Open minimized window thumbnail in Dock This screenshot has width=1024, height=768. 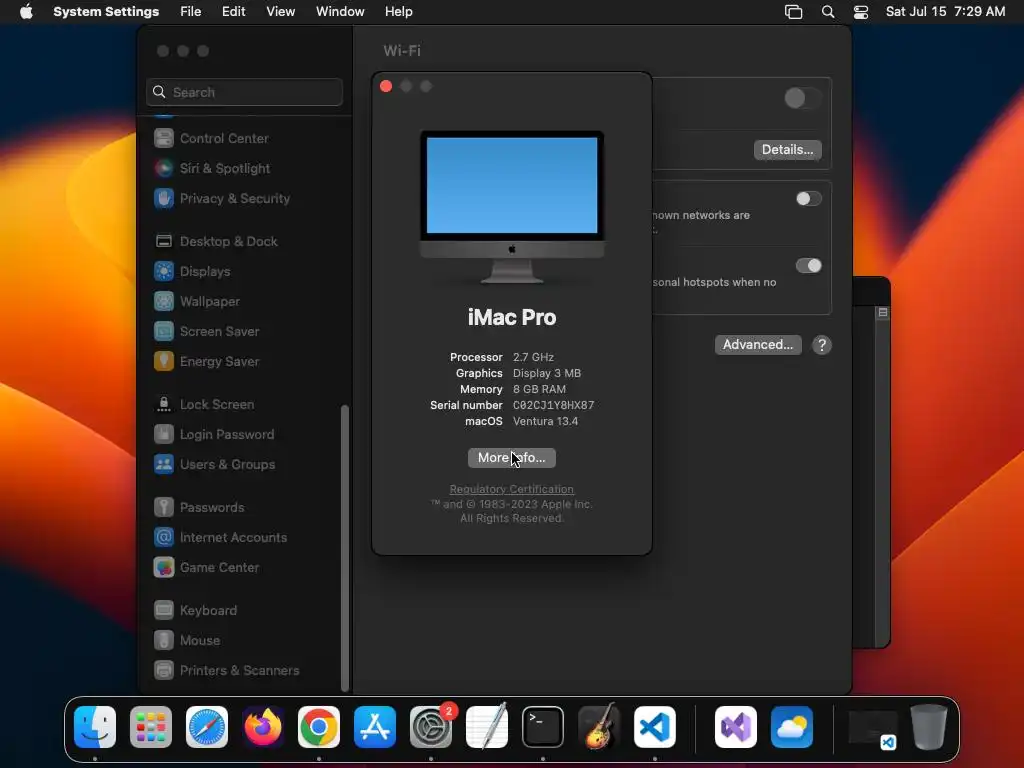[x=872, y=729]
